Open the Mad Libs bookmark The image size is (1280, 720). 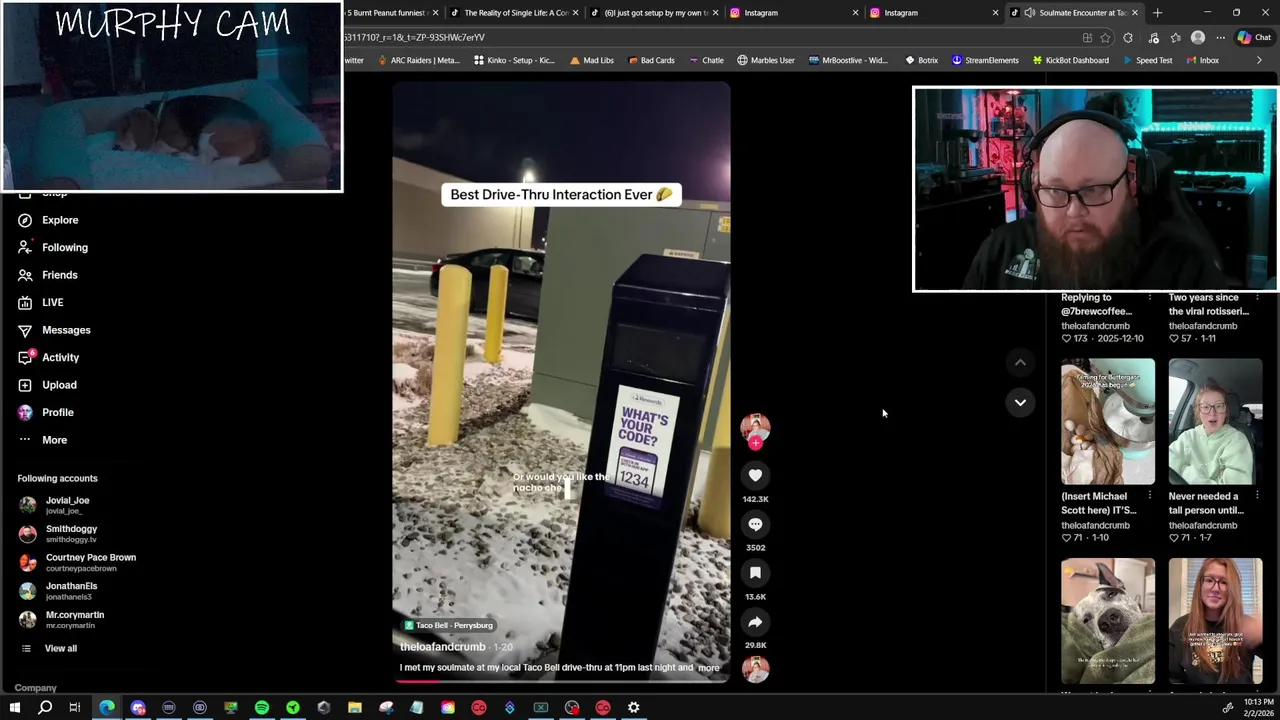(x=591, y=60)
